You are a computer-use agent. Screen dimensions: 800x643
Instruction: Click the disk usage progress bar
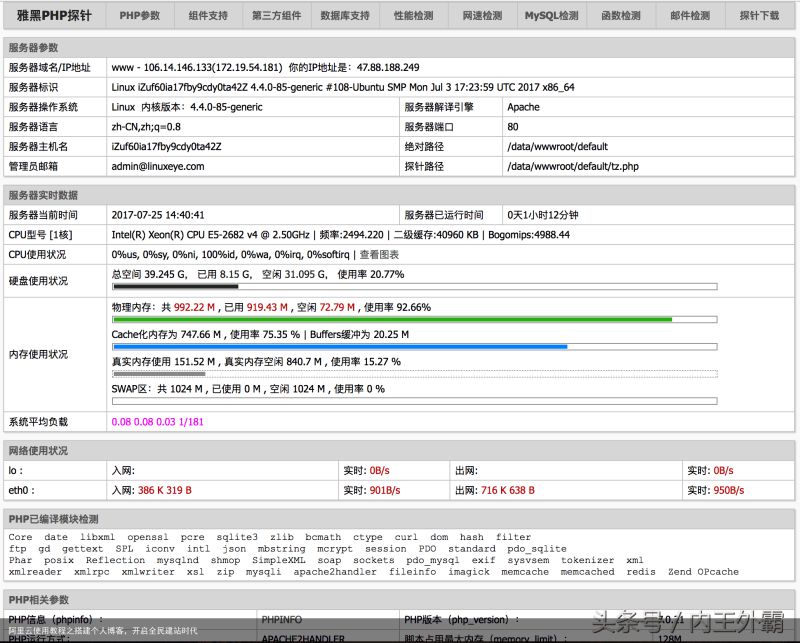tap(415, 287)
